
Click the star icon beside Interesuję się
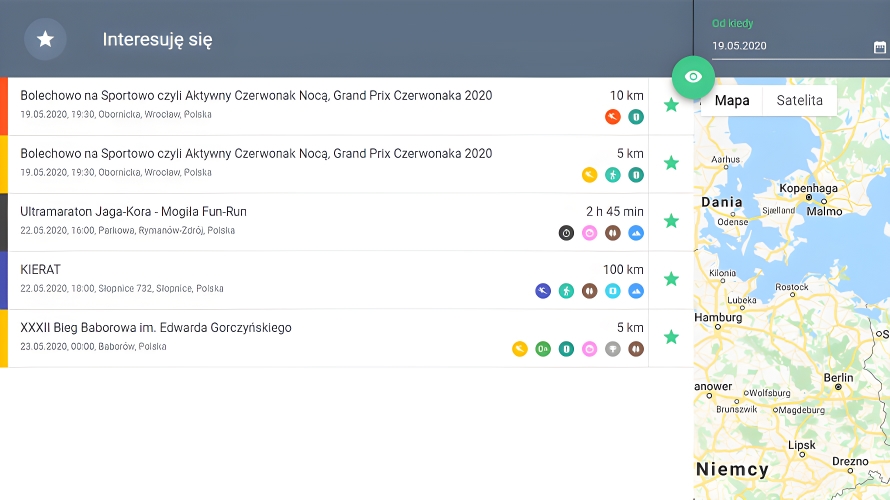click(45, 39)
